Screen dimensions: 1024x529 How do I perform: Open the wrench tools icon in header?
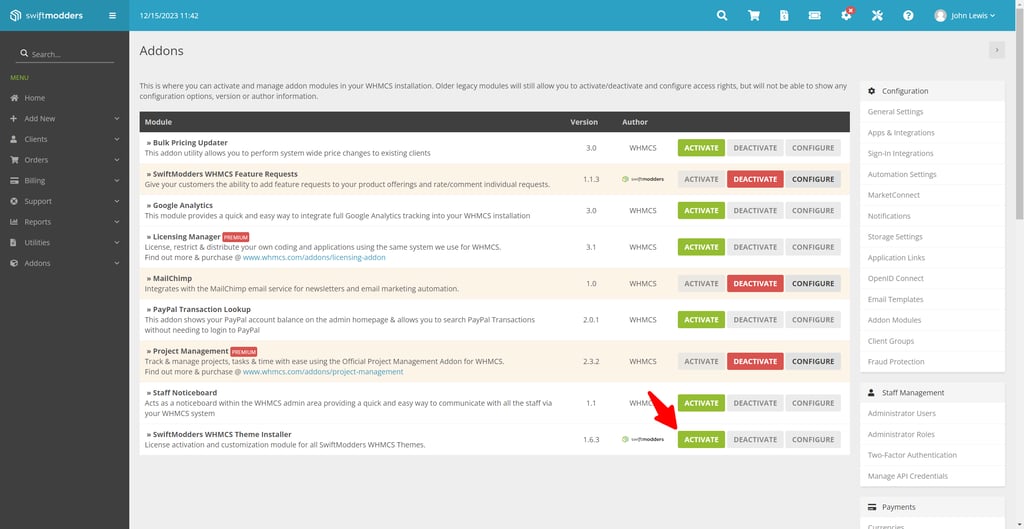pyautogui.click(x=877, y=16)
